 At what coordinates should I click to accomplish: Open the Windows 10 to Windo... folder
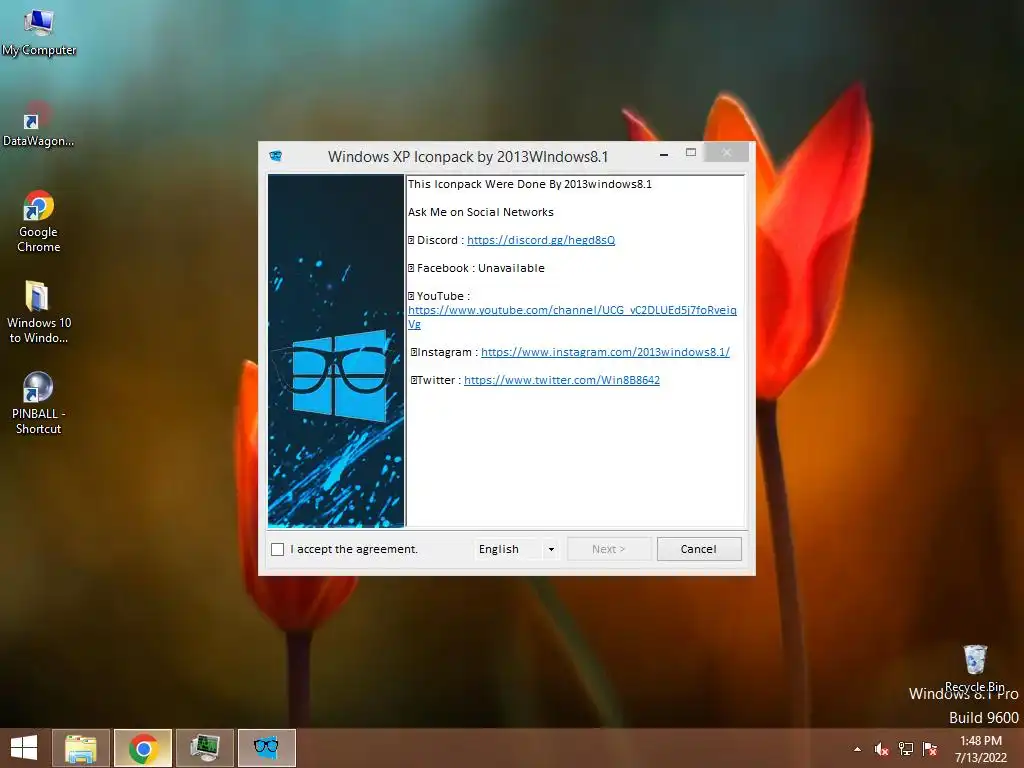(x=38, y=312)
